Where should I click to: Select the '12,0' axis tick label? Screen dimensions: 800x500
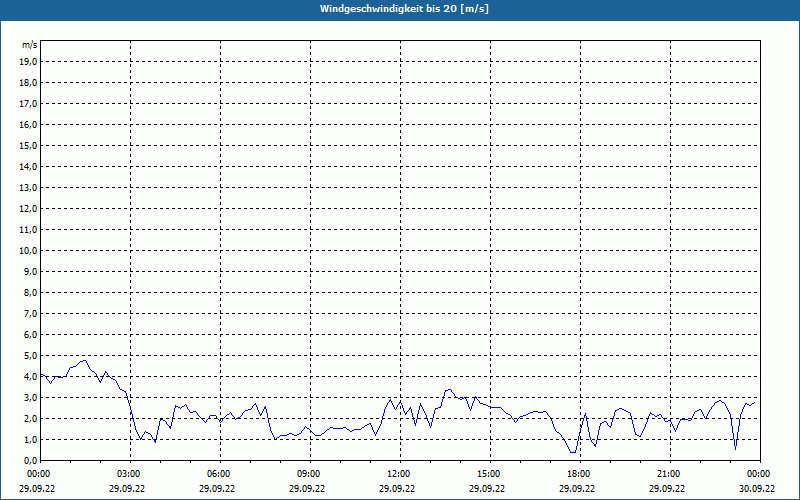point(28,209)
